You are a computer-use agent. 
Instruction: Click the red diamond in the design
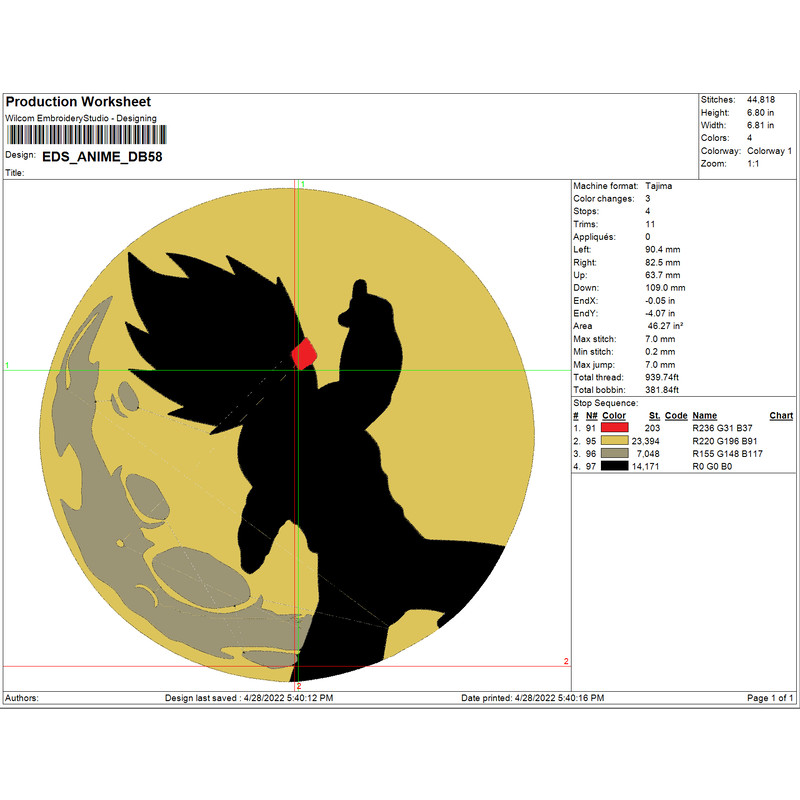click(x=304, y=353)
